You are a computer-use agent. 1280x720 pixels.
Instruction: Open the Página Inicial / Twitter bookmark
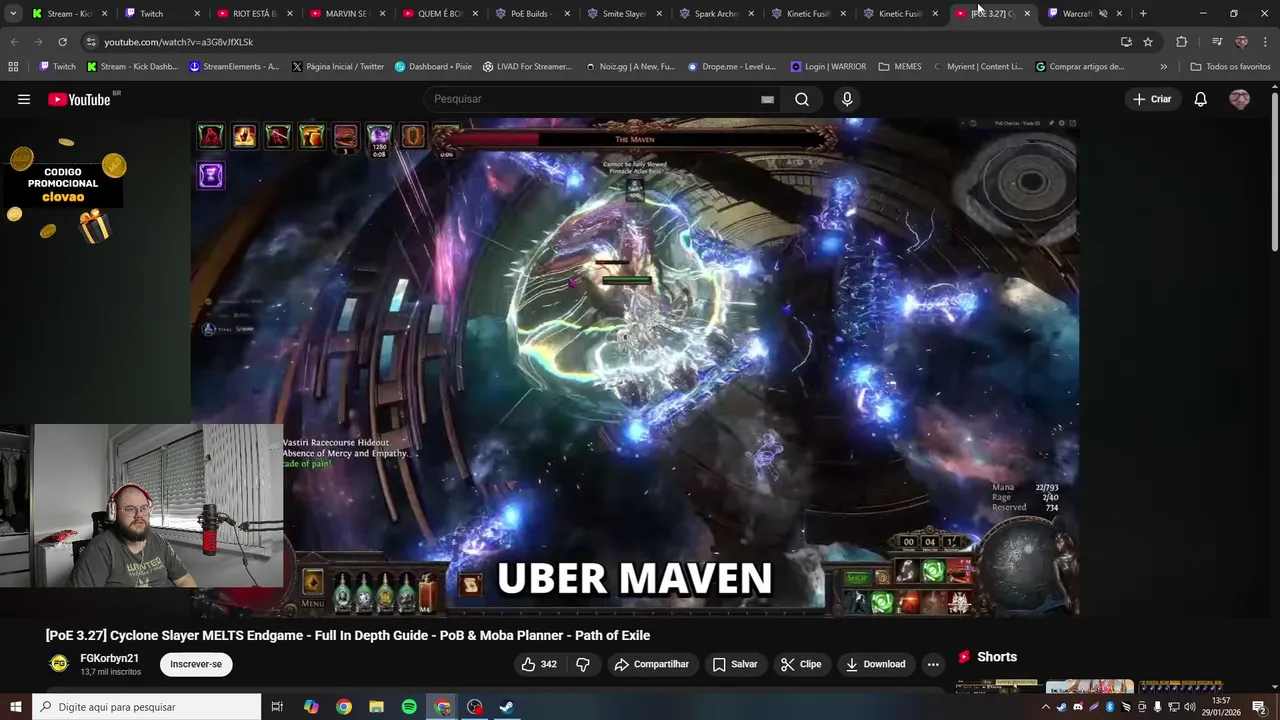[x=338, y=67]
